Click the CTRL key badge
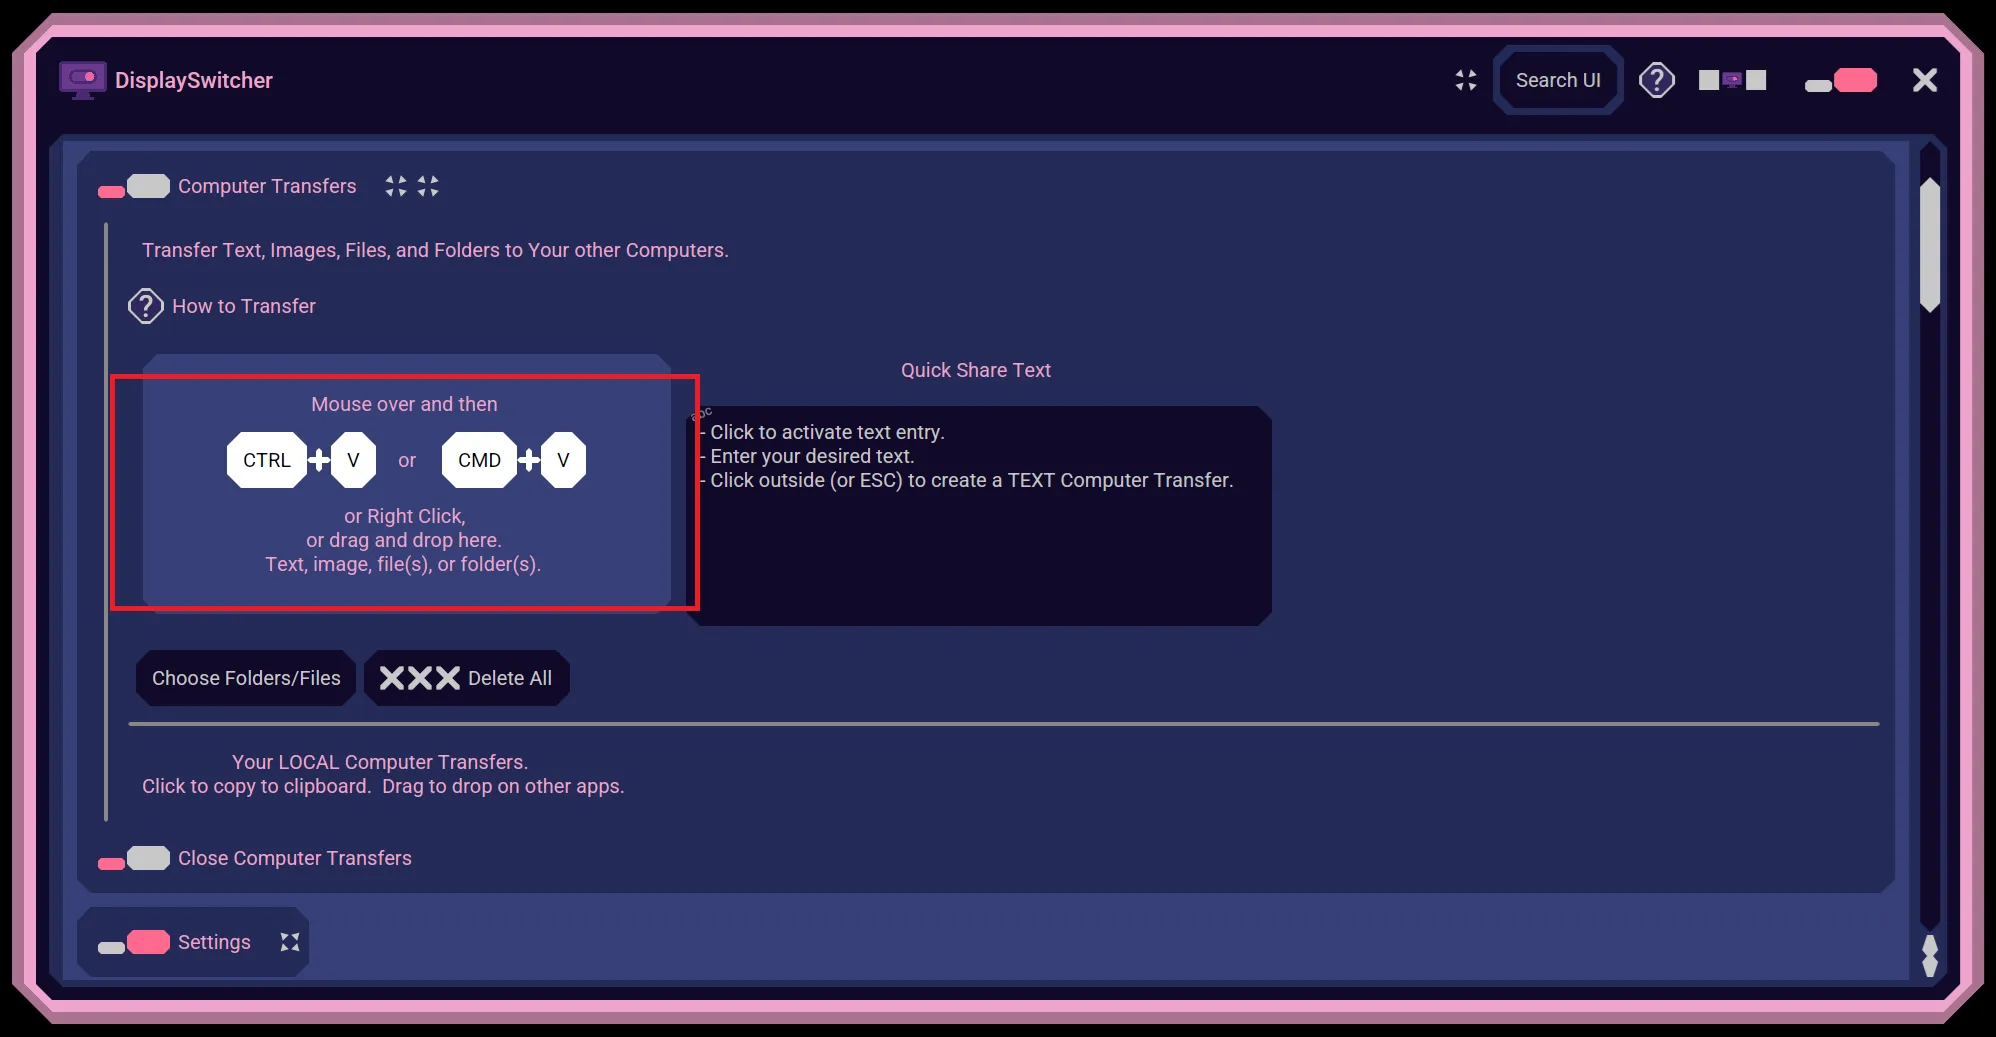 point(267,460)
